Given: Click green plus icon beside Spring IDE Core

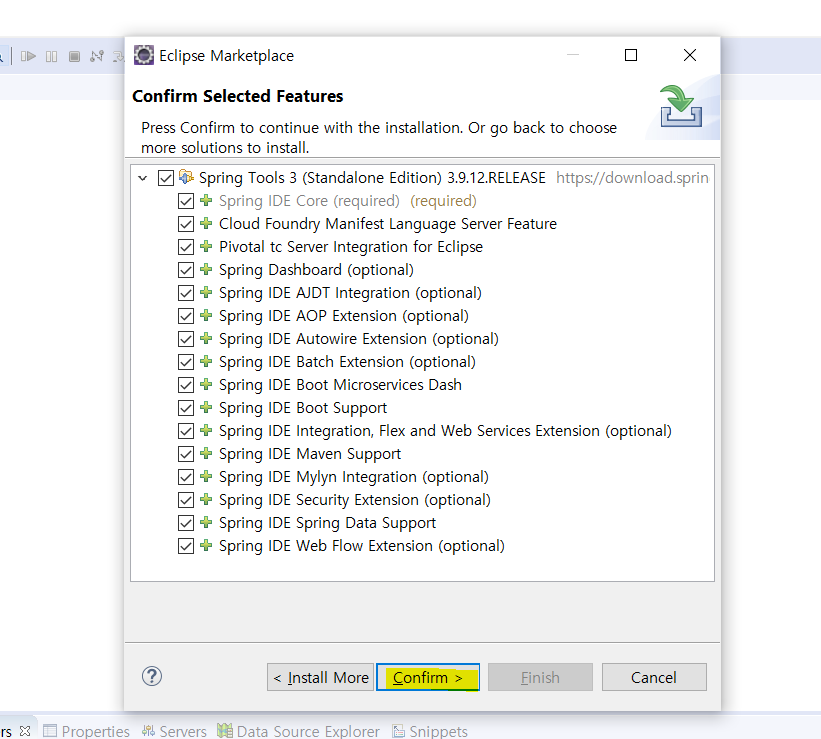Looking at the screenshot, I should coord(206,200).
